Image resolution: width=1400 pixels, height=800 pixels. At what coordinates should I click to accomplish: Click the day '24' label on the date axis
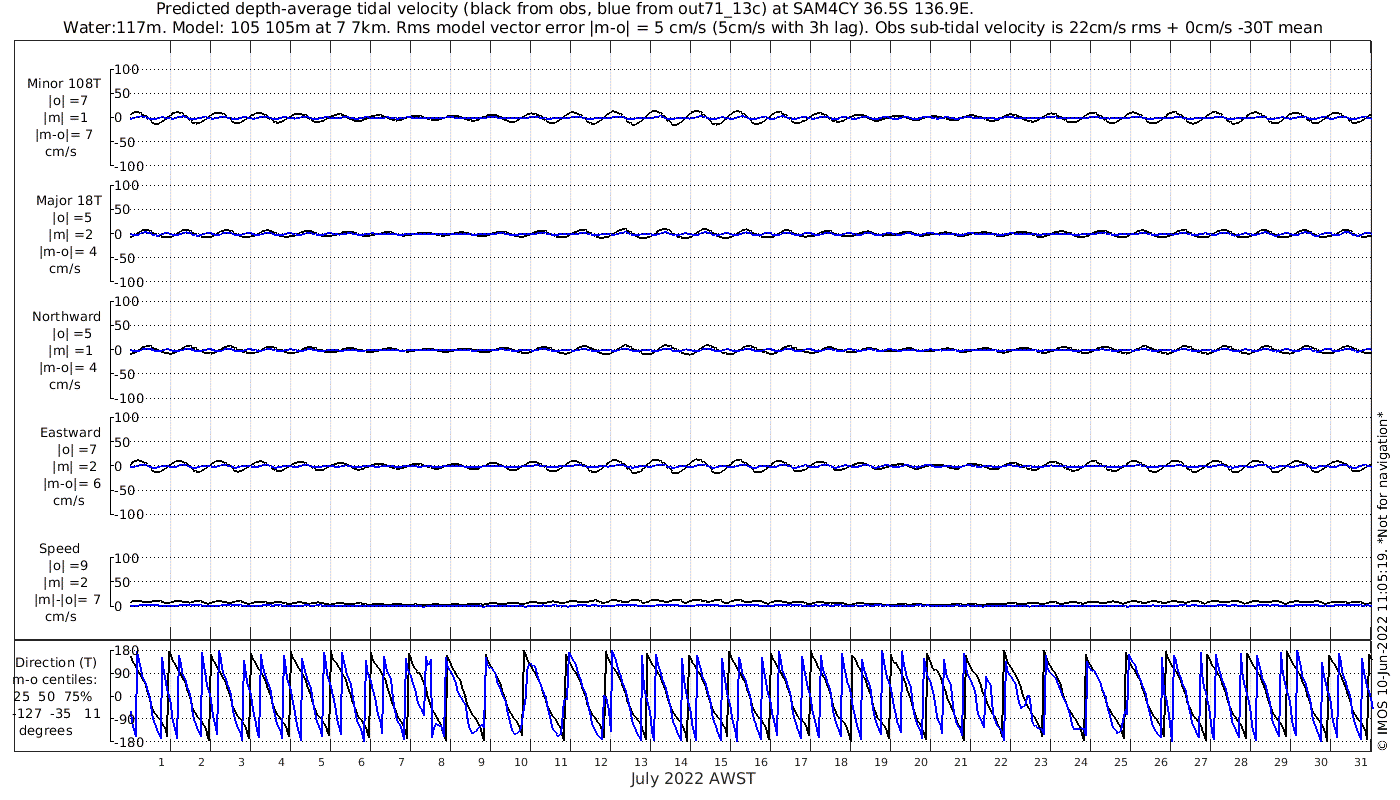[x=1081, y=762]
